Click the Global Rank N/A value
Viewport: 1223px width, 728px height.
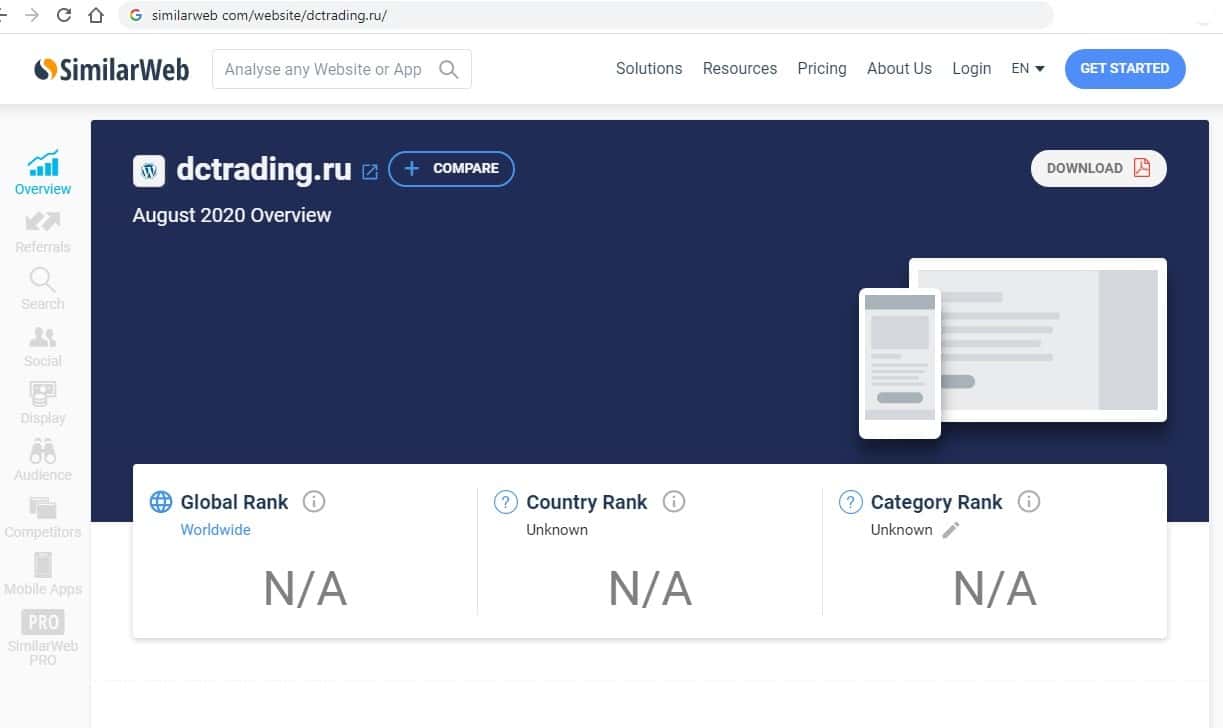click(305, 589)
